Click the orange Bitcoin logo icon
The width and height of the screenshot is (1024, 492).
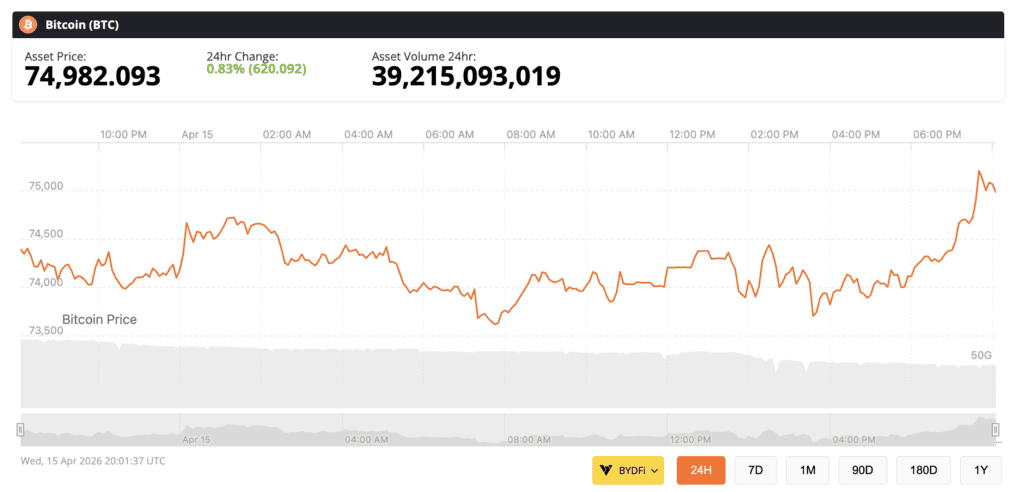(28, 24)
